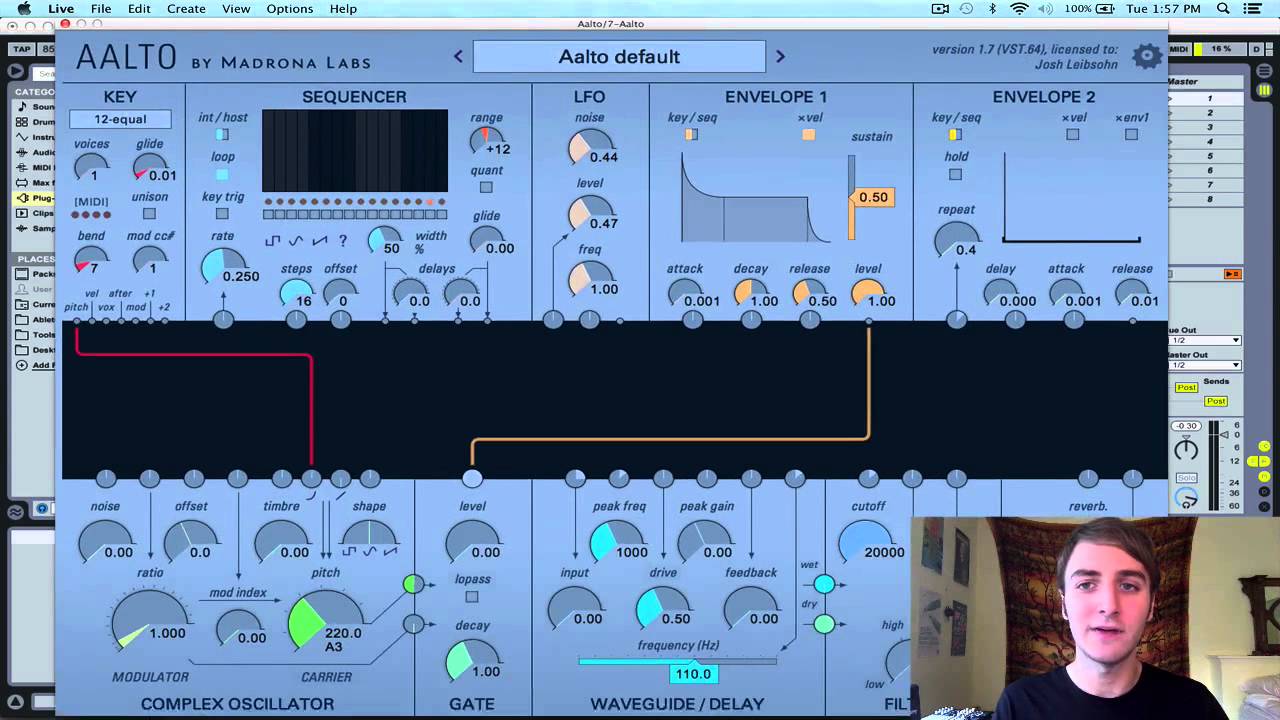
Task: Click the Envelope 1 sustain slider
Action: pos(852,197)
